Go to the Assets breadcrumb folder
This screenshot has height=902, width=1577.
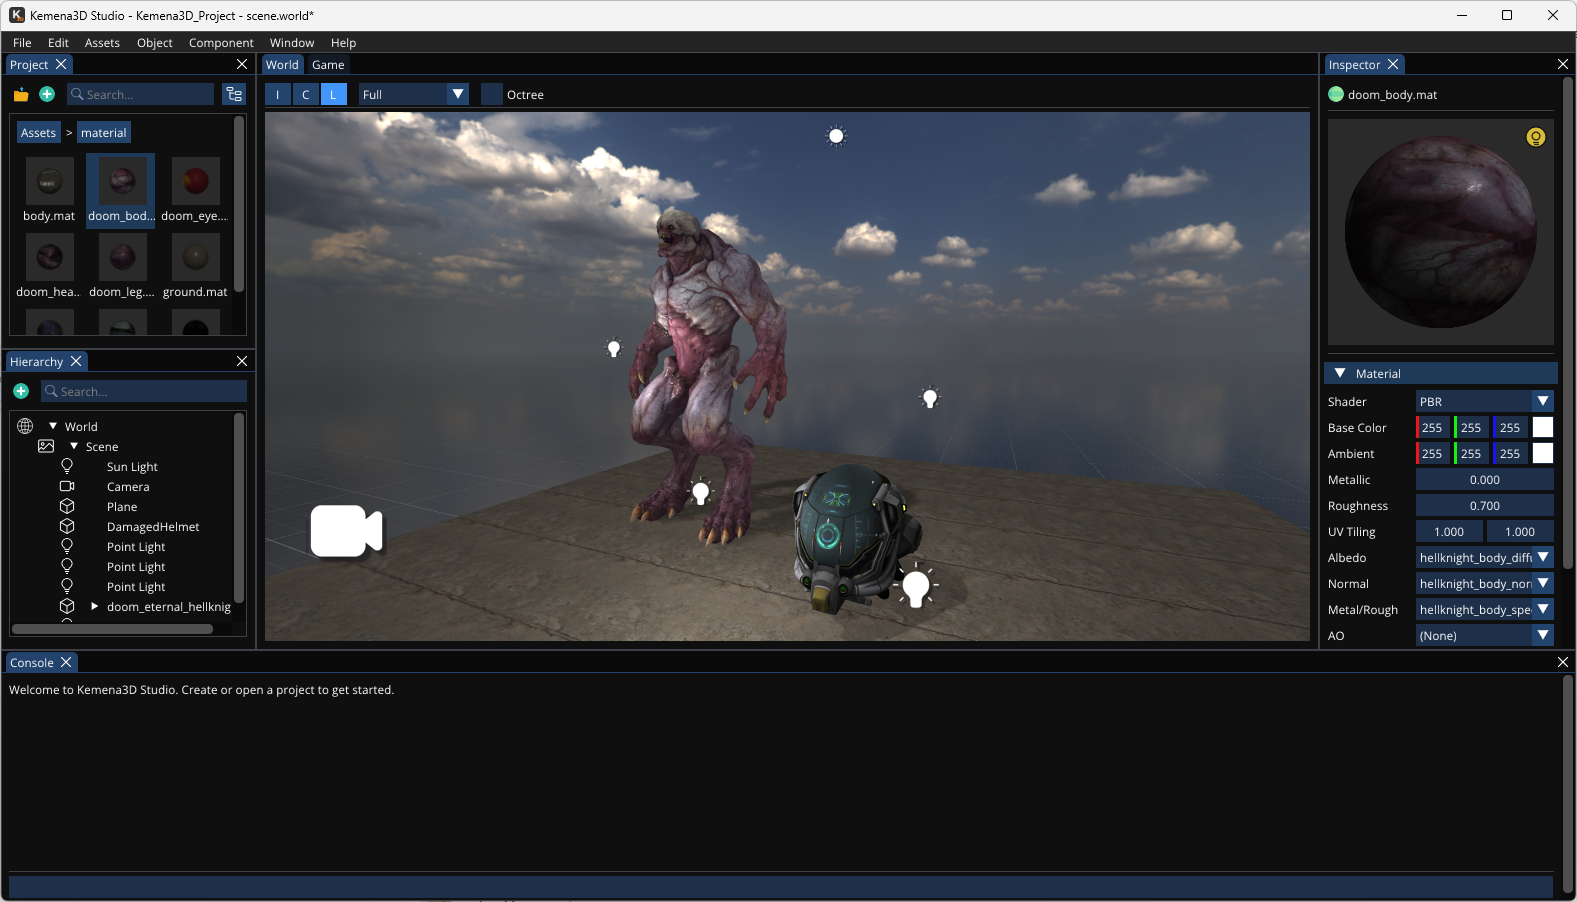coord(38,133)
